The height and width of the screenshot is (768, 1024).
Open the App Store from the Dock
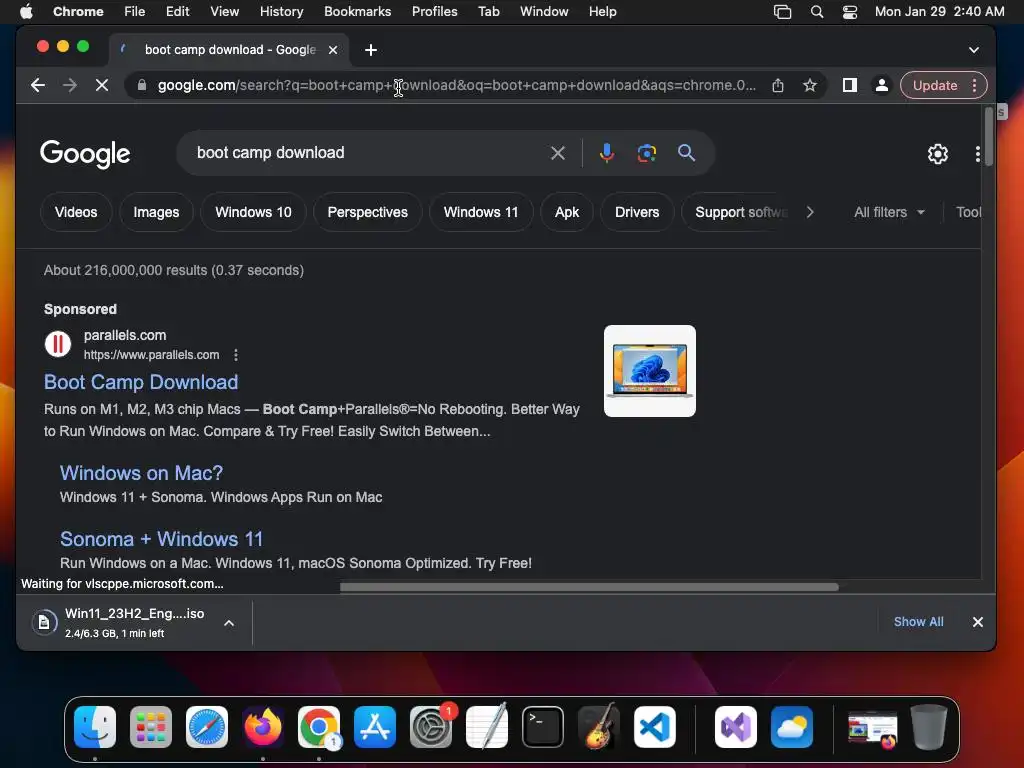[375, 727]
